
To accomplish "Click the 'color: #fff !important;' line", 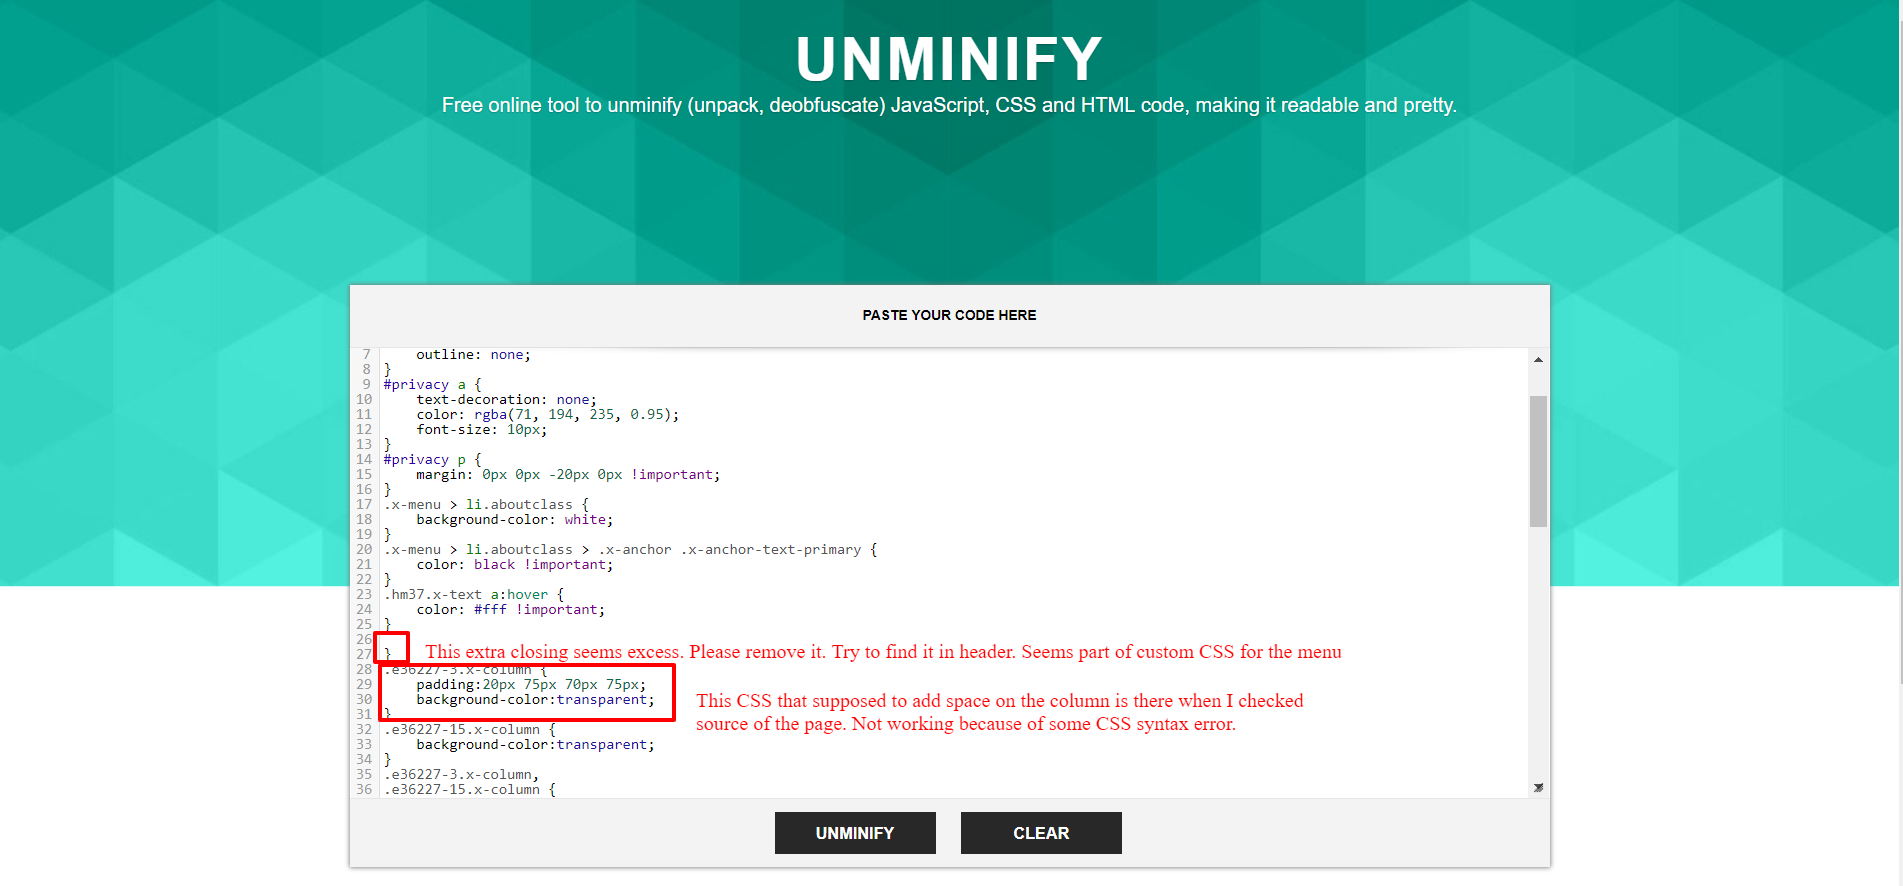I will click(x=510, y=610).
